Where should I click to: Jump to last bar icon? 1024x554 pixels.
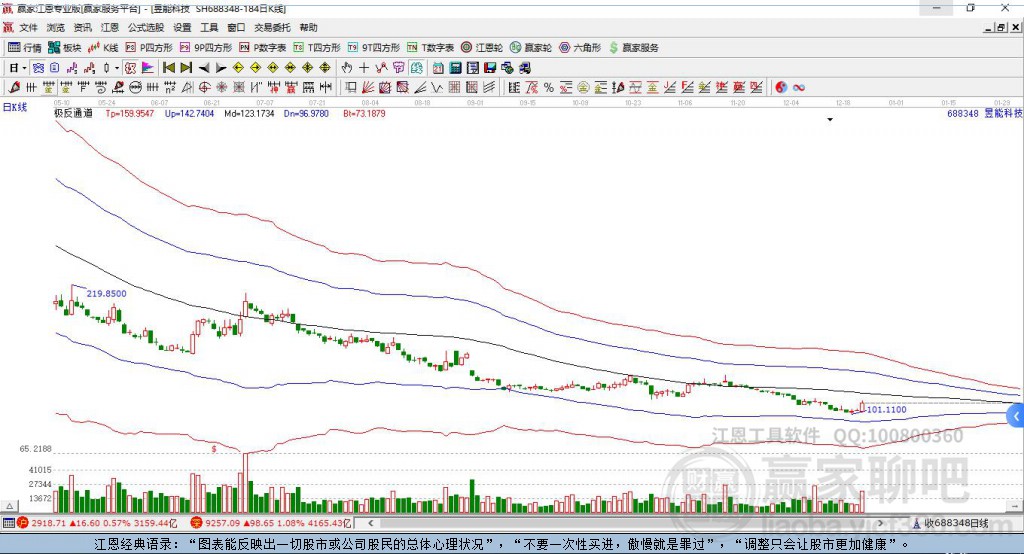pos(186,68)
